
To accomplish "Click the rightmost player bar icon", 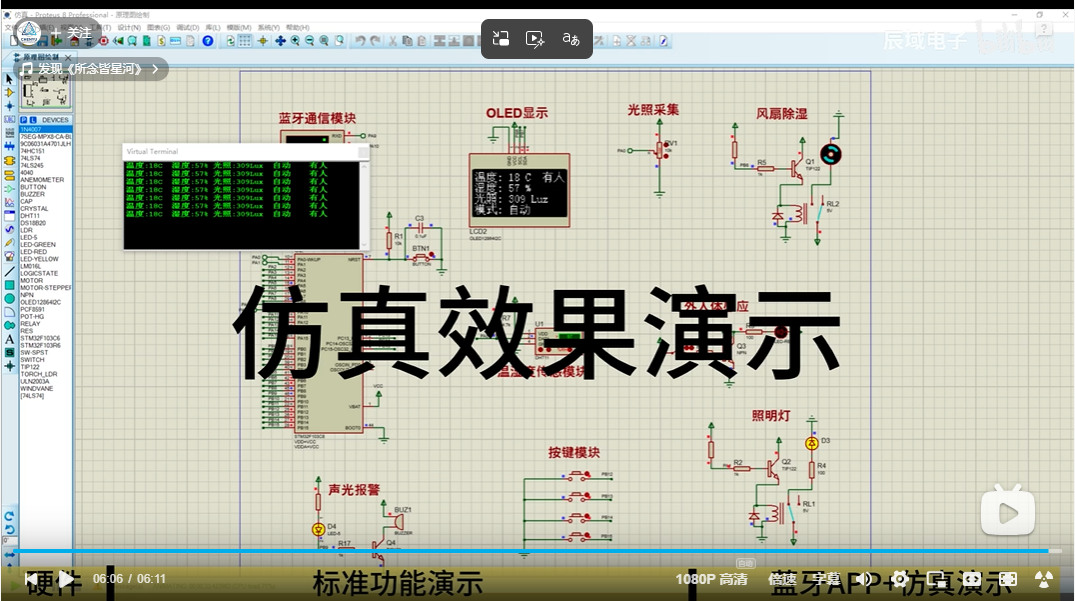I will point(1043,579).
